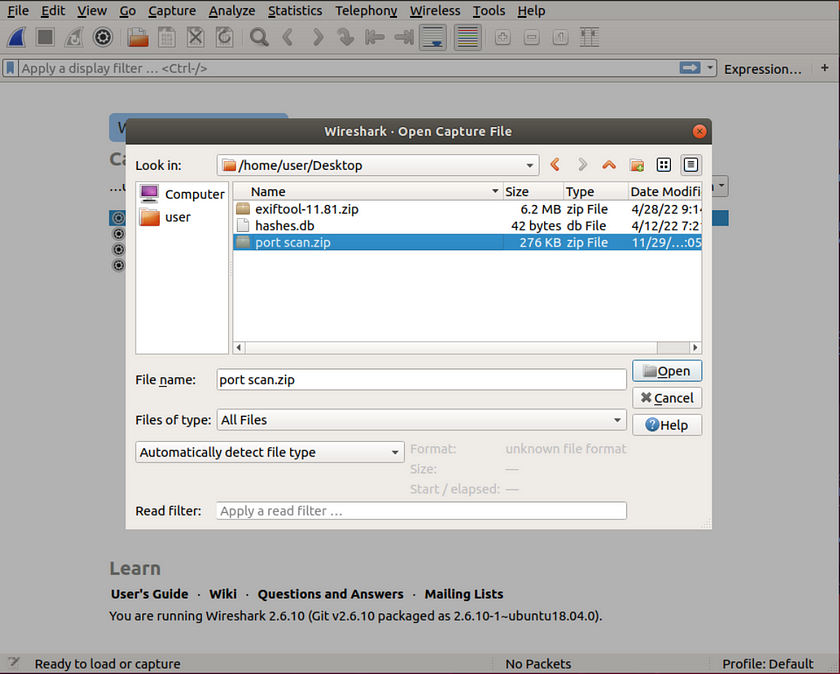Click the open capture file folder icon

138,38
